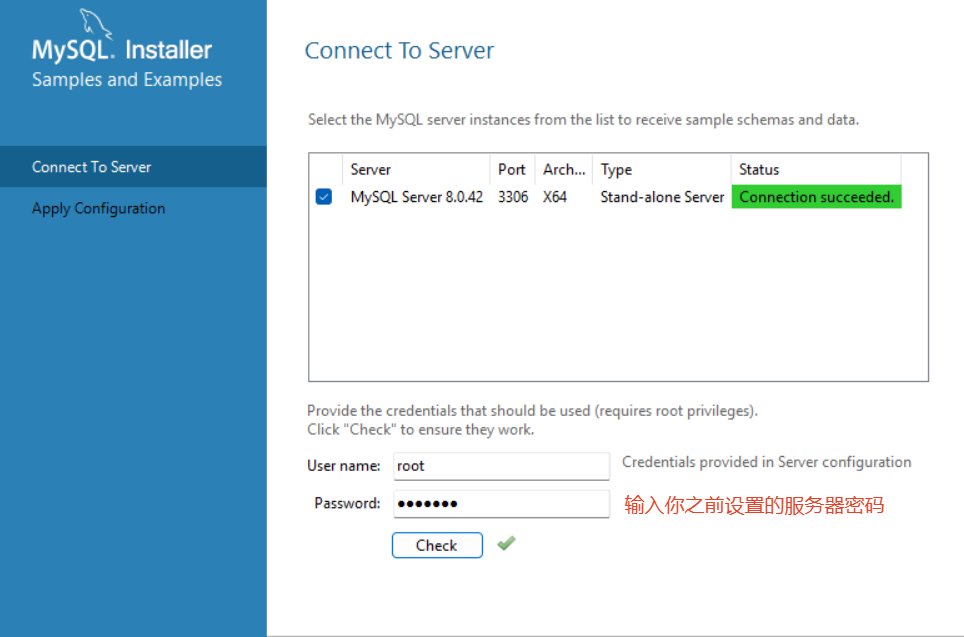The height and width of the screenshot is (637, 964).
Task: Click the Status column header
Action: (x=816, y=169)
